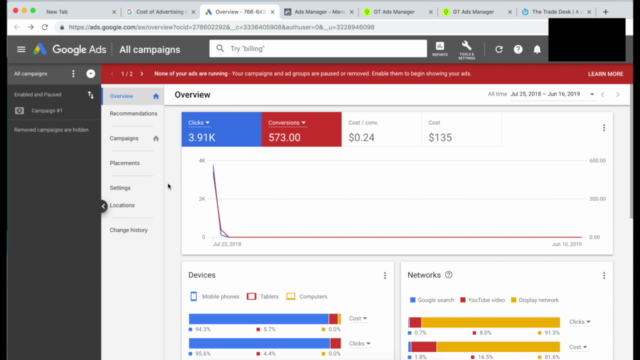Image resolution: width=640 pixels, height=360 pixels.
Task: Go to previous date range
Action: click(602, 95)
